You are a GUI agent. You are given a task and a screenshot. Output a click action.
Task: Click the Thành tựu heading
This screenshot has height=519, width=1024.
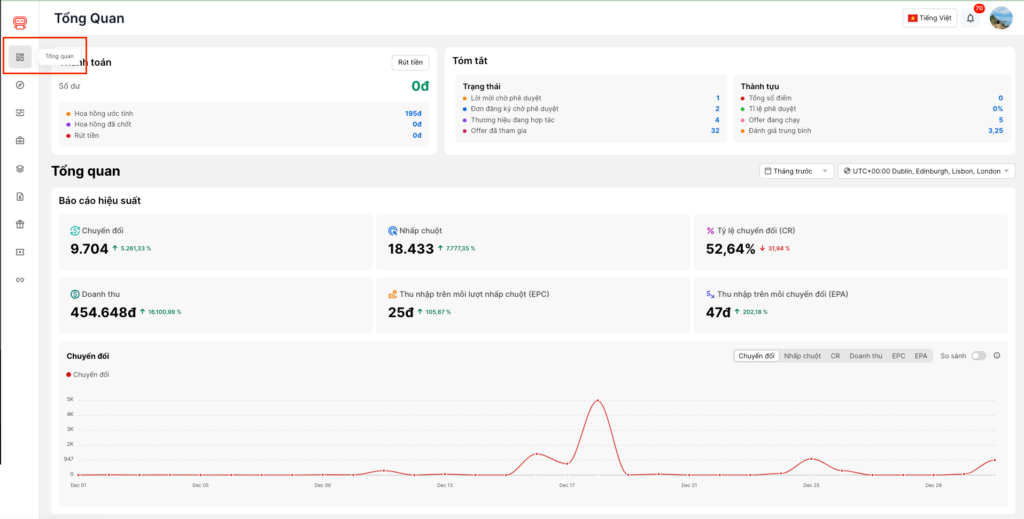click(760, 86)
